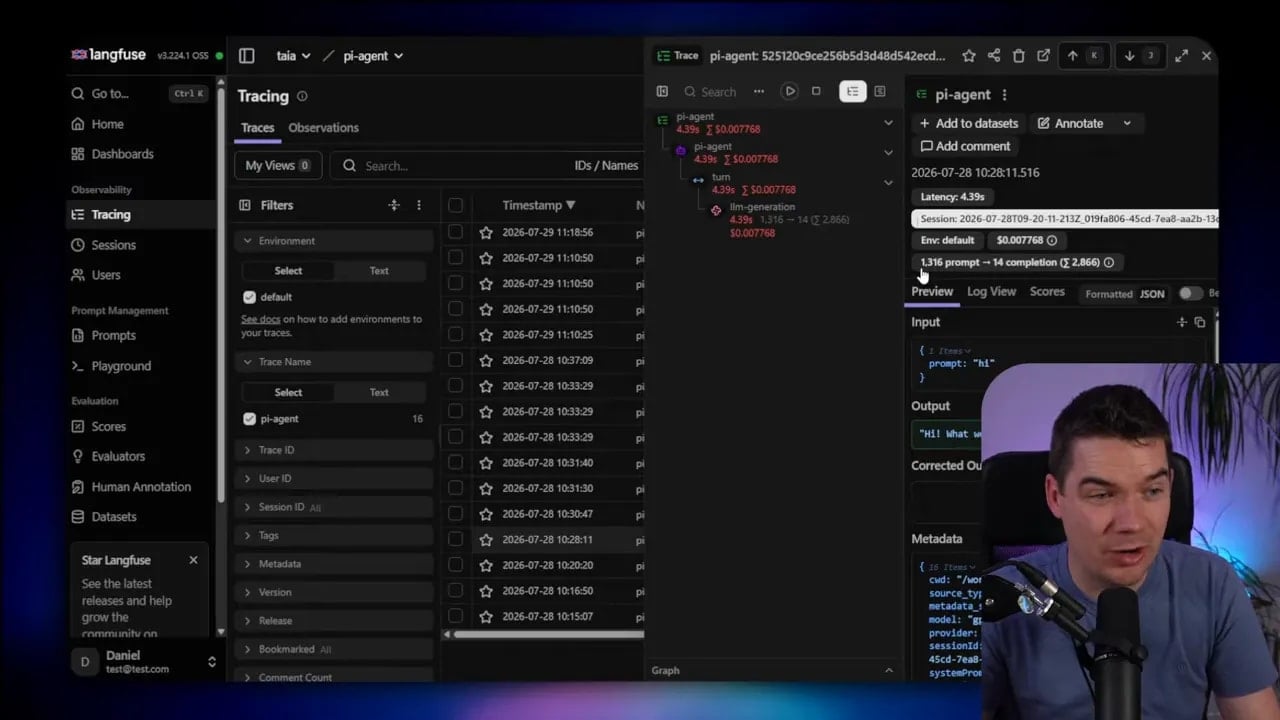This screenshot has width=1280, height=720.
Task: Share the trace via share icon
Action: (994, 56)
